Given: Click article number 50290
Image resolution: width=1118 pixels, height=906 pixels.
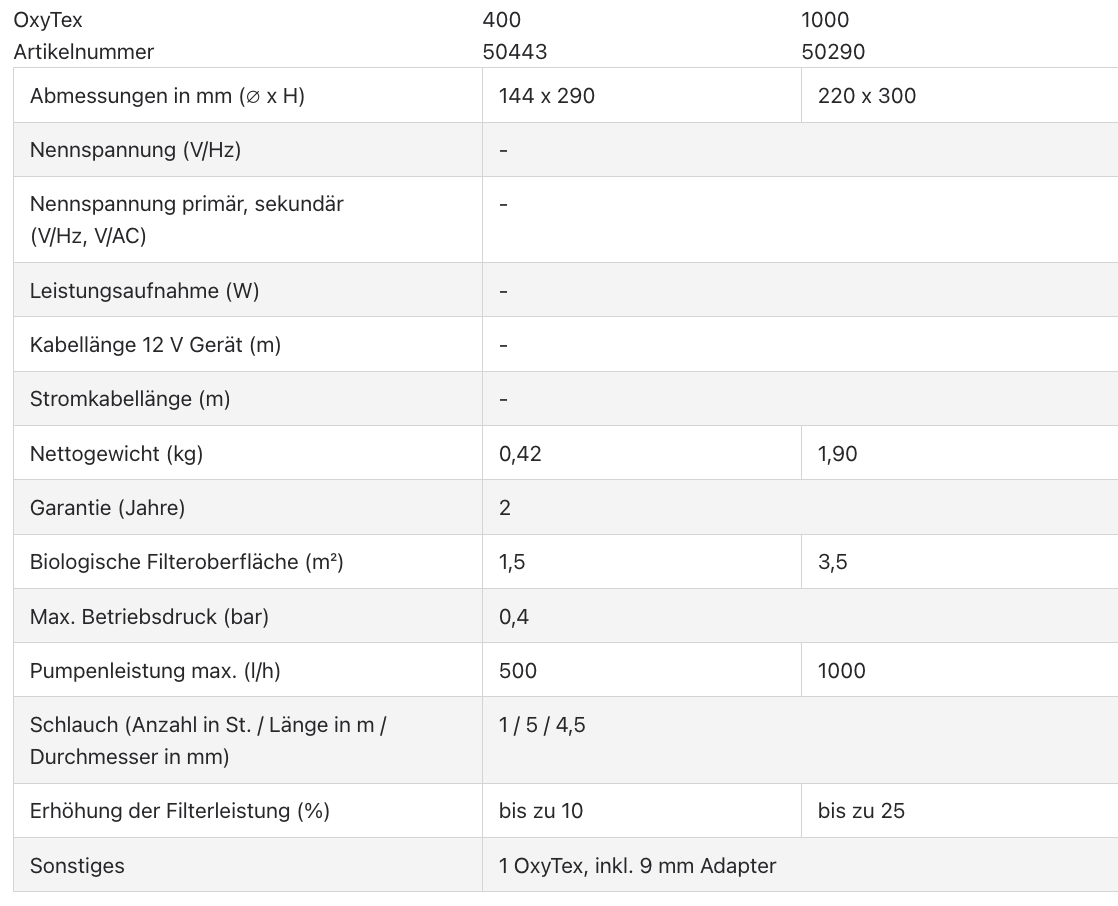Looking at the screenshot, I should point(833,52).
